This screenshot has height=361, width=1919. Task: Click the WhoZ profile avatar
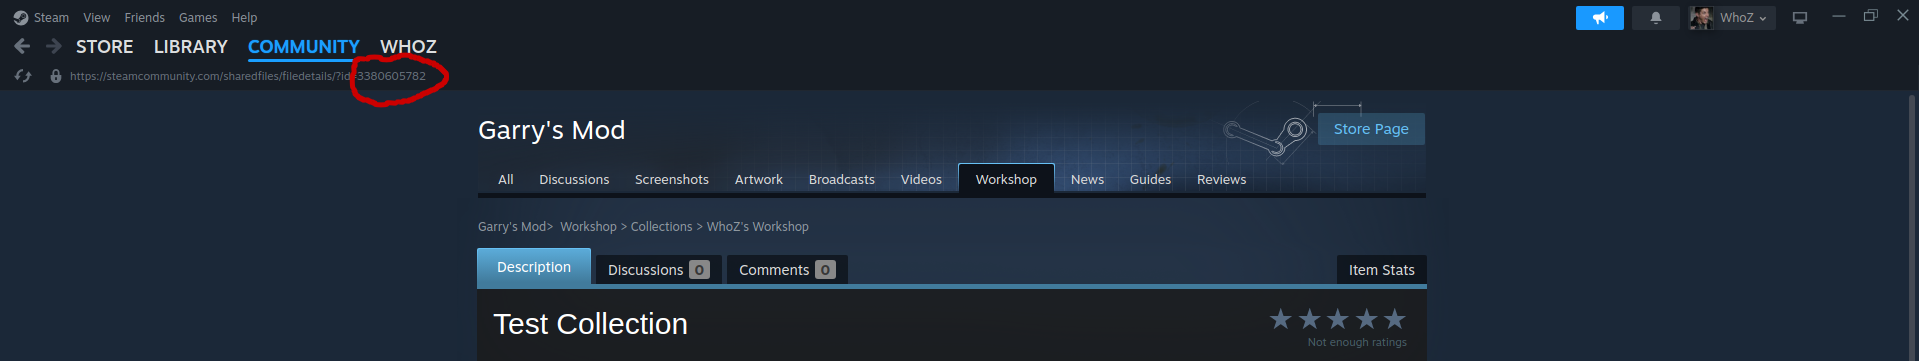[1701, 18]
